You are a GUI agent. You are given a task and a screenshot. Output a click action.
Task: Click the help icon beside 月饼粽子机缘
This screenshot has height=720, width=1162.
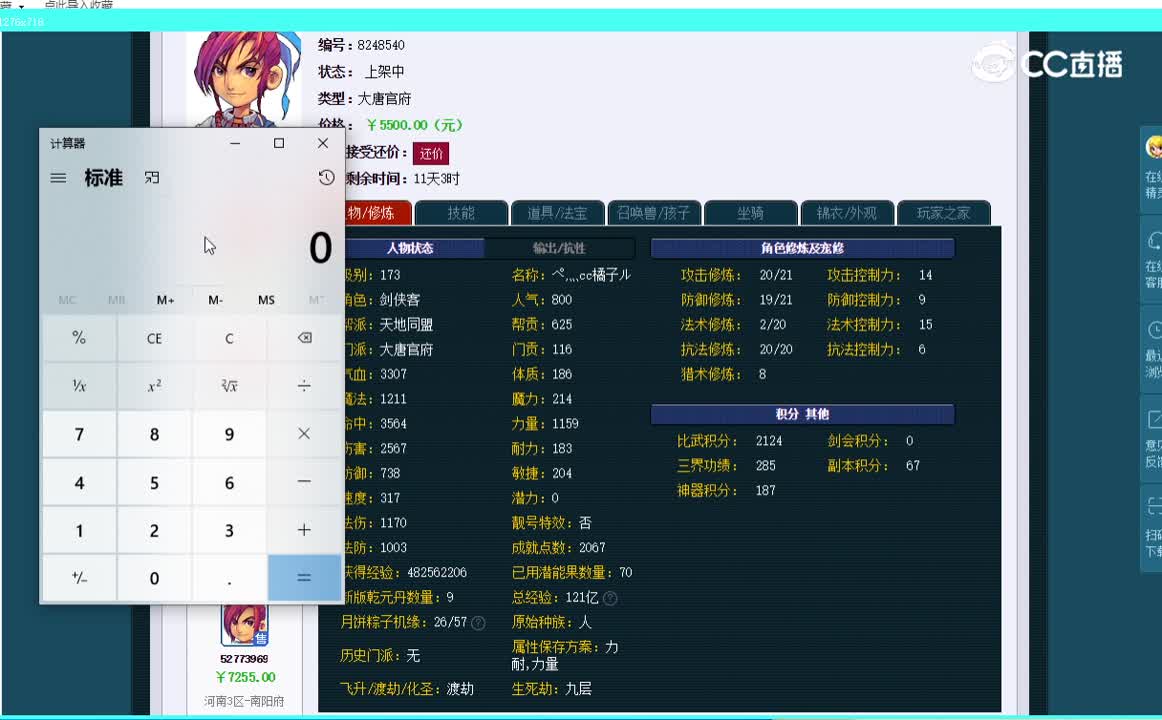[x=479, y=622]
